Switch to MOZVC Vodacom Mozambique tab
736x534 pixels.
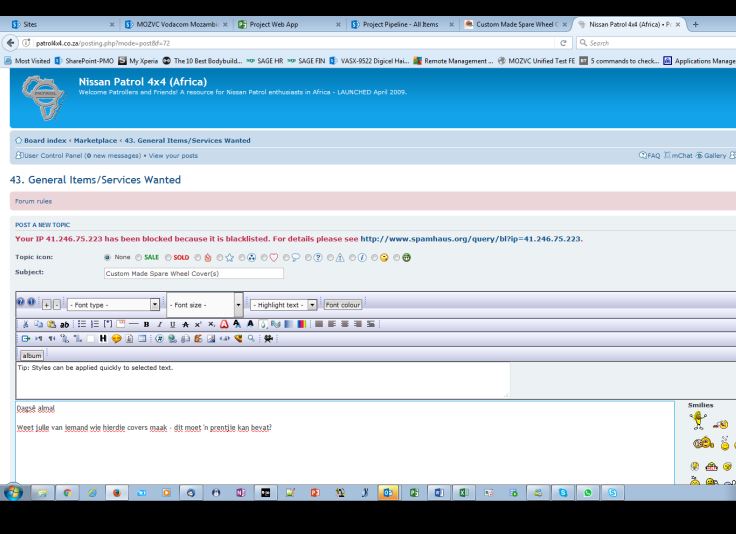(176, 24)
